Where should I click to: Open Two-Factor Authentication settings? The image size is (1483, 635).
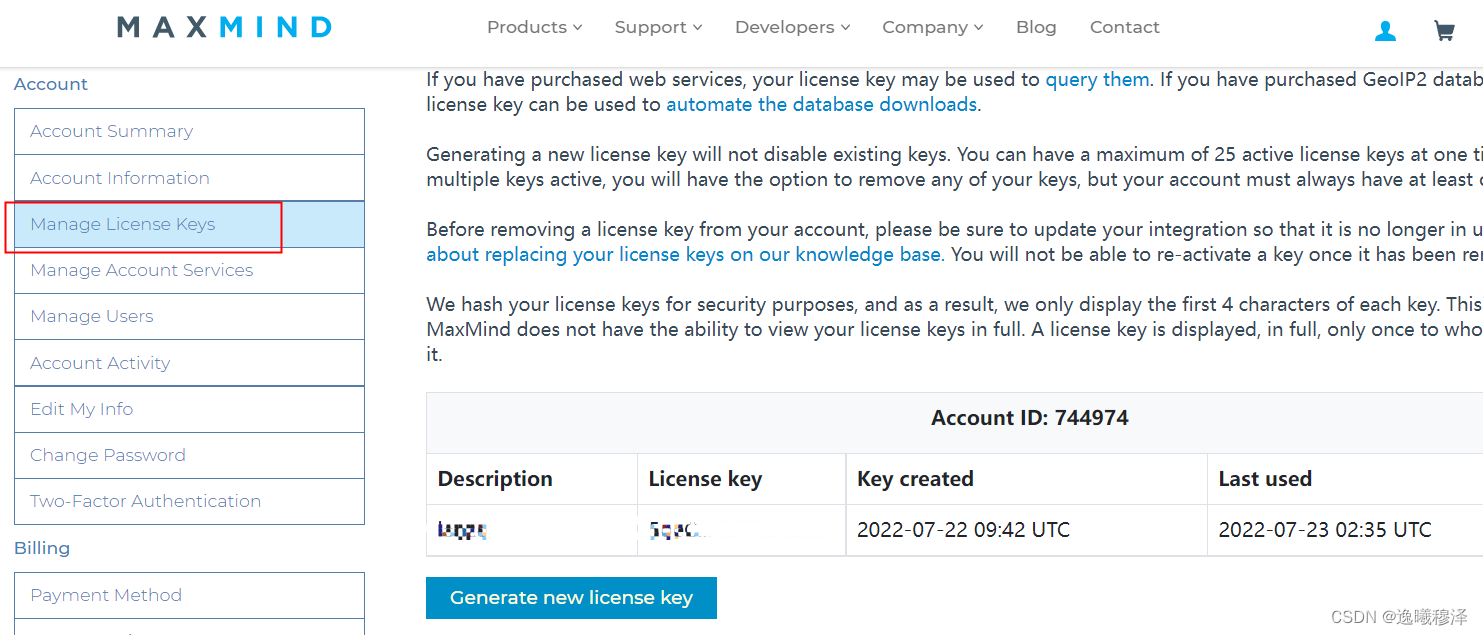tap(146, 501)
